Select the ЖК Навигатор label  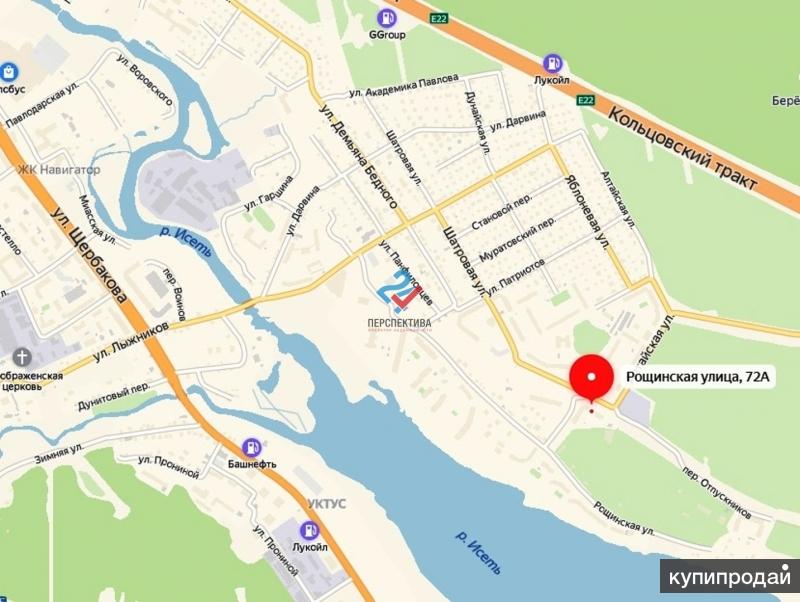click(59, 169)
